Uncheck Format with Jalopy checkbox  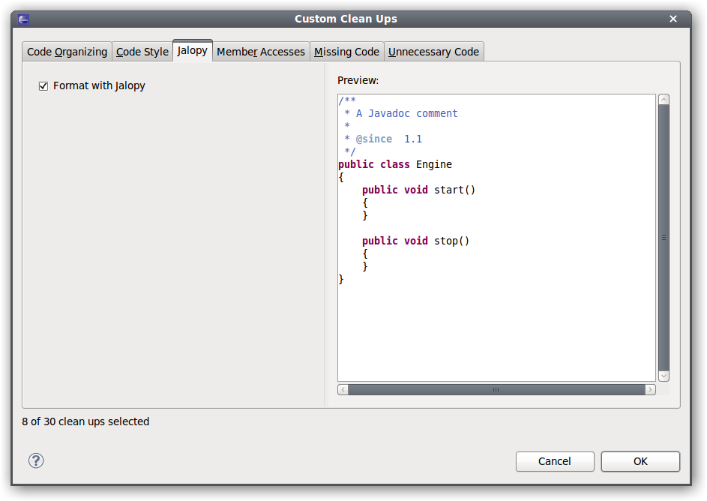[43, 86]
